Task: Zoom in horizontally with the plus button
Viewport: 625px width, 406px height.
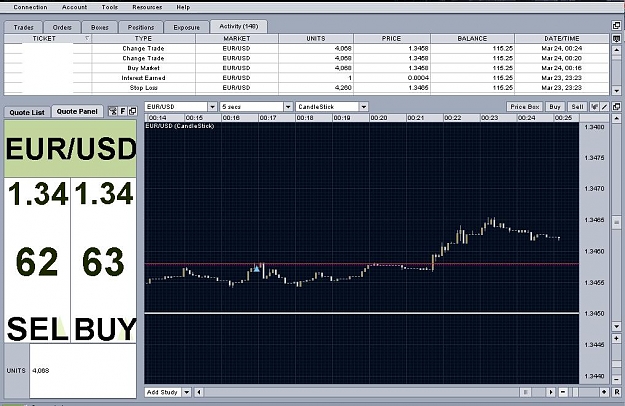Action: pyautogui.click(x=604, y=392)
